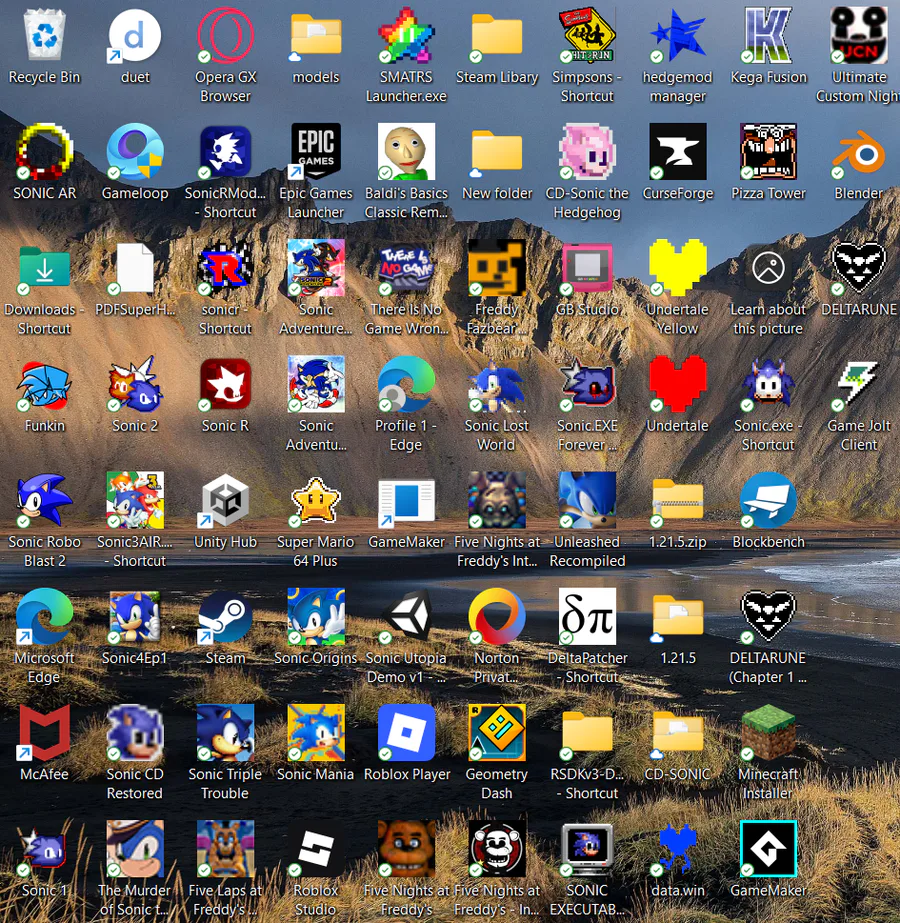Viewport: 900px width, 923px height.
Task: Select the data.win file icon
Action: (x=678, y=849)
